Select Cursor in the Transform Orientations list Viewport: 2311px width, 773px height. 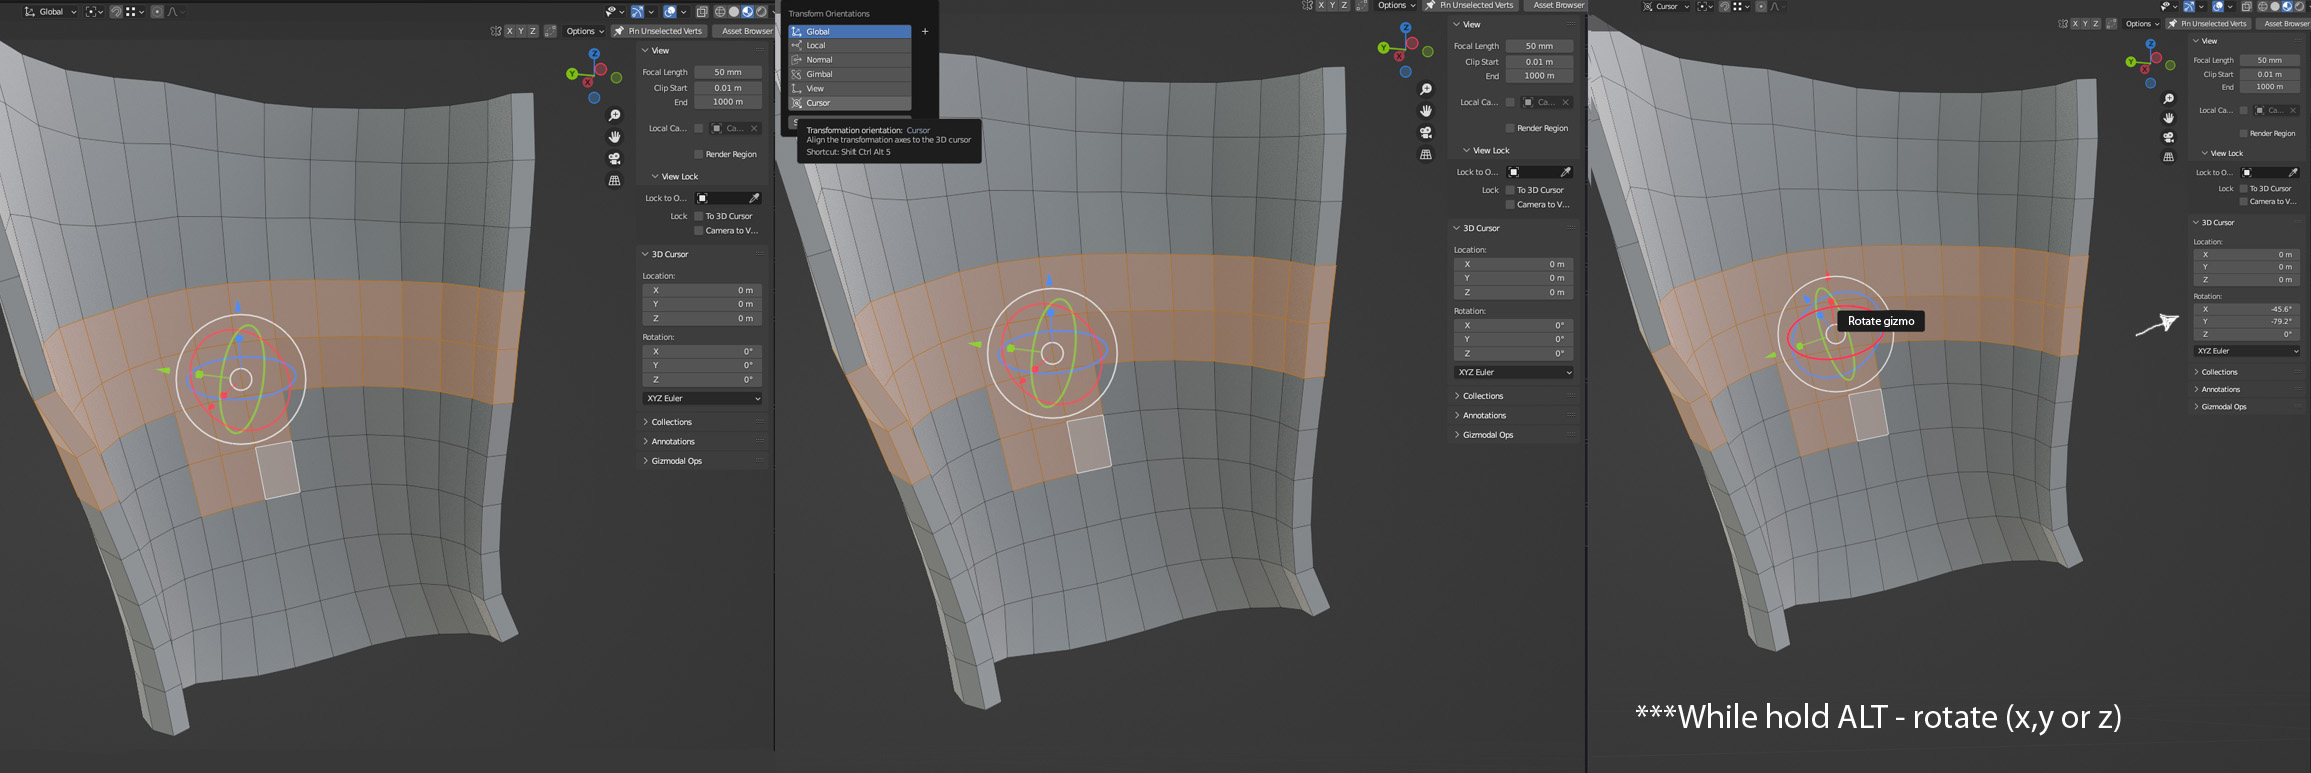tap(850, 103)
